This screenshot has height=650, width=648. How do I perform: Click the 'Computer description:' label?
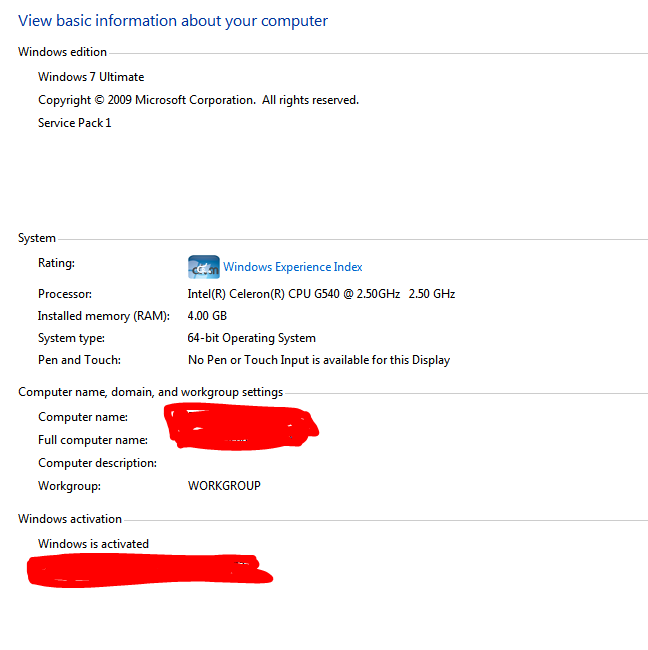pyautogui.click(x=97, y=463)
